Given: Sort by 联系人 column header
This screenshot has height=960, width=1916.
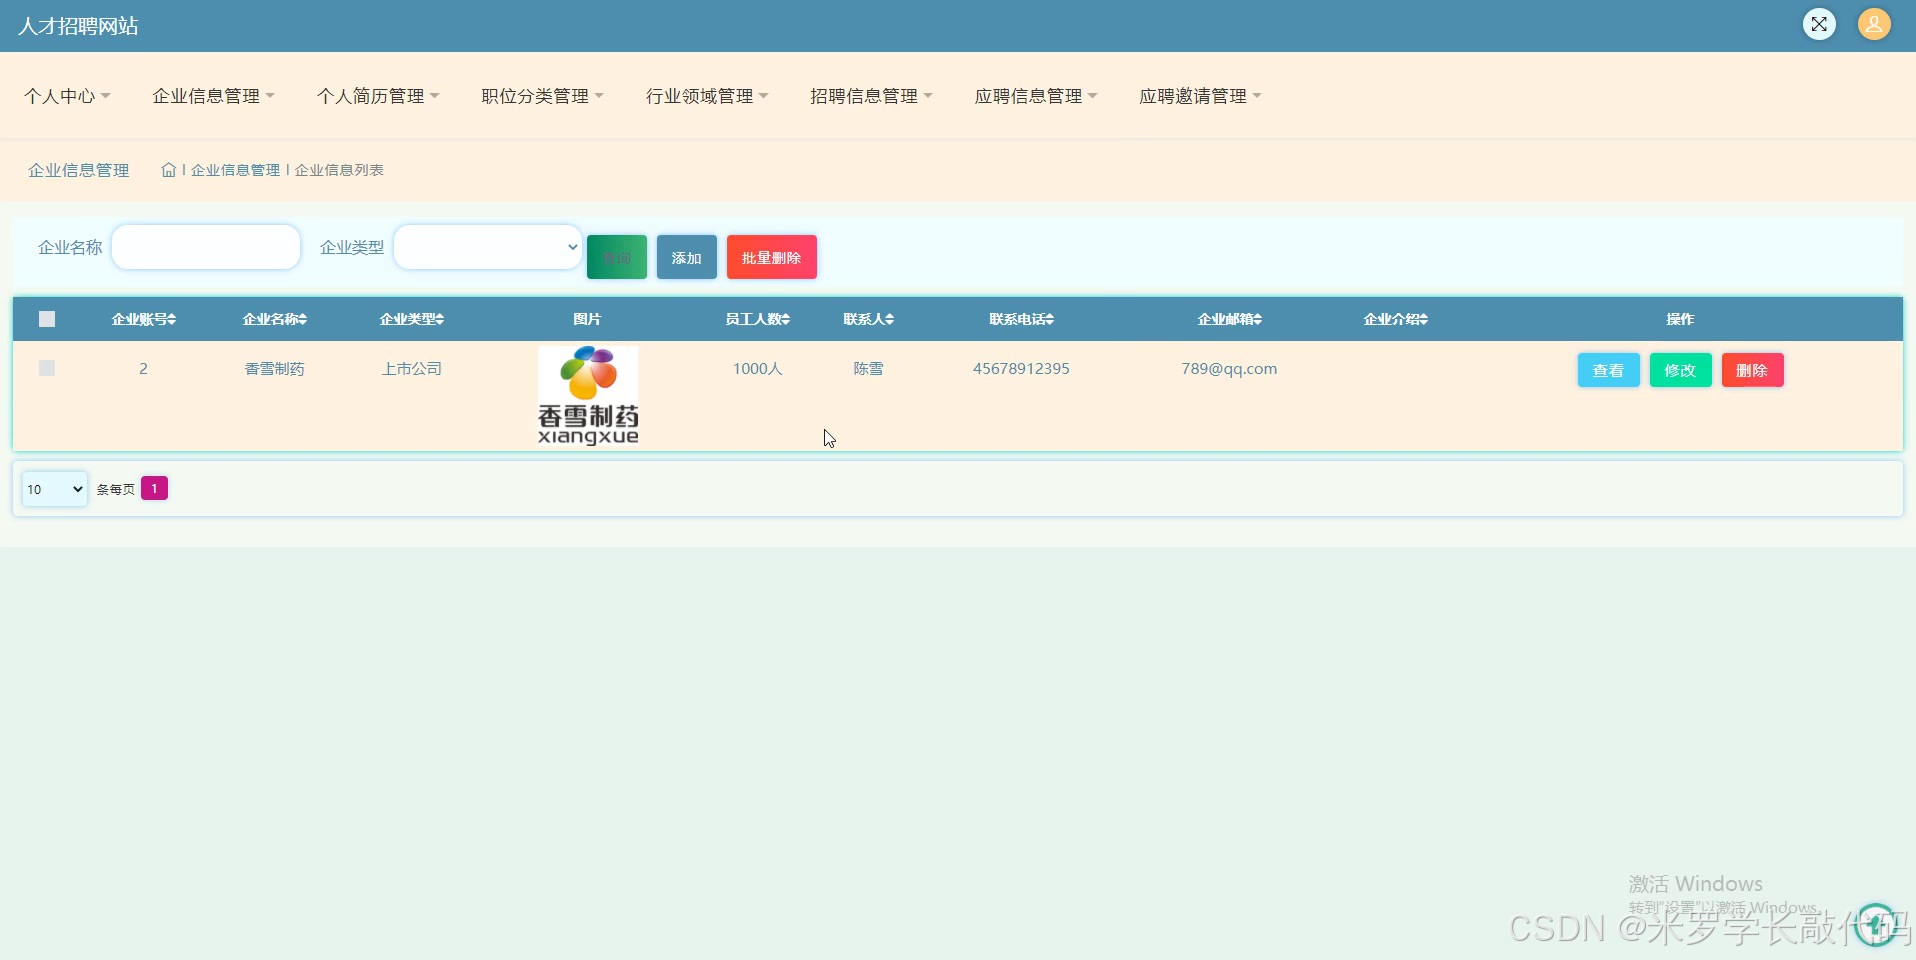Looking at the screenshot, I should 868,319.
